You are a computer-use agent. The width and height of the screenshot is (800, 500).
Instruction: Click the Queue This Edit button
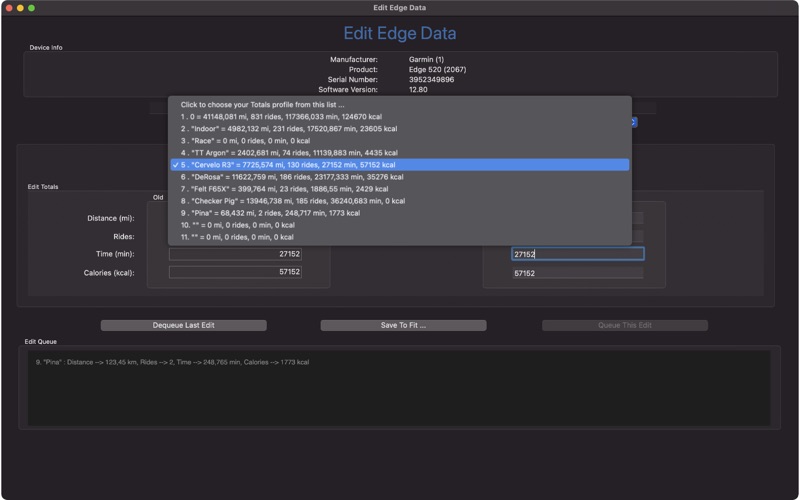pos(625,325)
